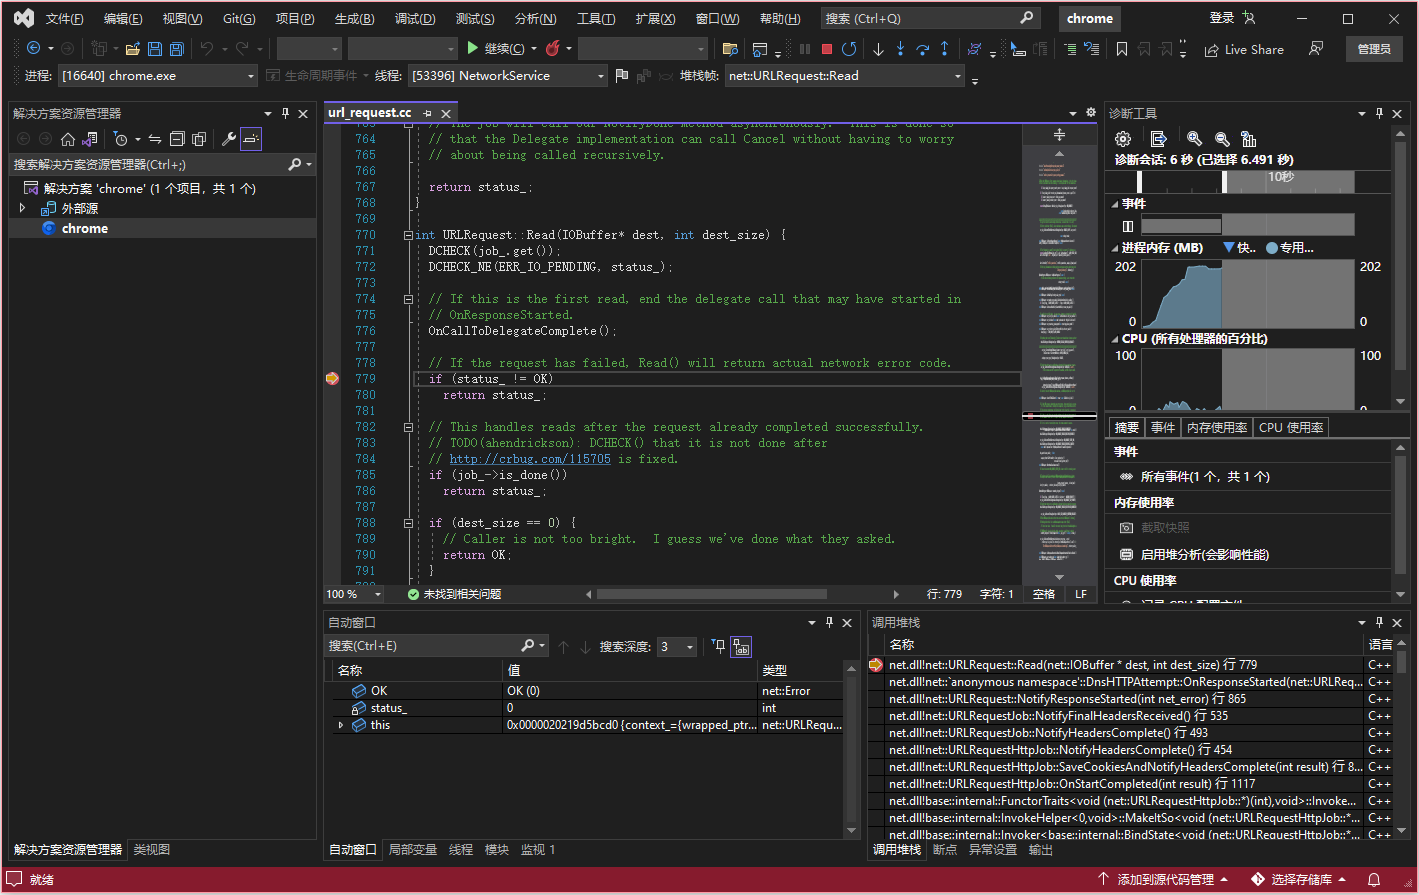Click the diagnostic session timeline ruler
Viewport: 1419px width, 895px height.
(x=1247, y=180)
